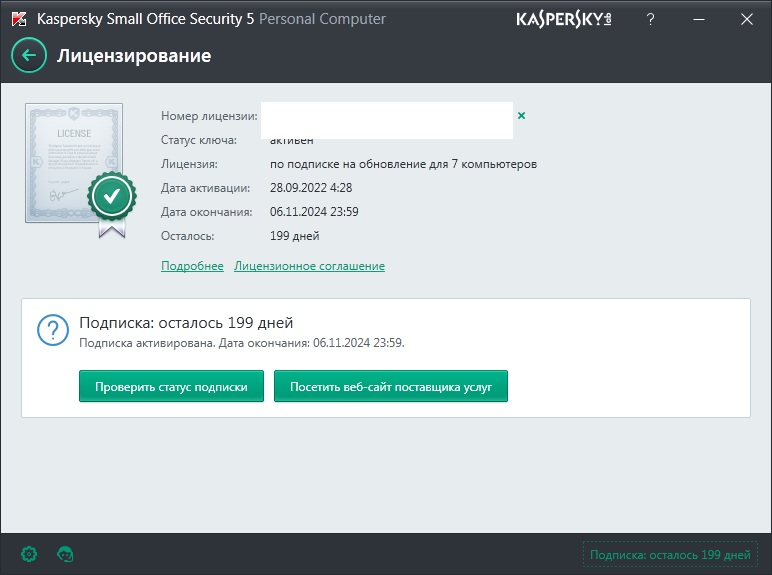Close the Kaspersky window
This screenshot has height=575, width=772.
tap(746, 19)
